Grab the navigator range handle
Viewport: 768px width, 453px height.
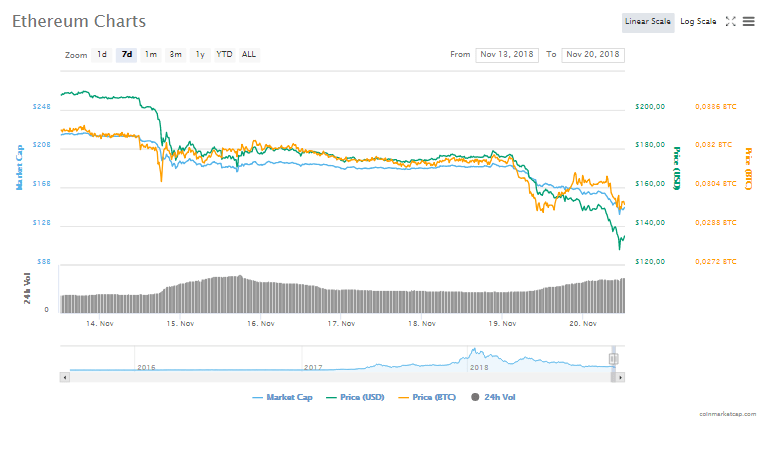pos(613,359)
